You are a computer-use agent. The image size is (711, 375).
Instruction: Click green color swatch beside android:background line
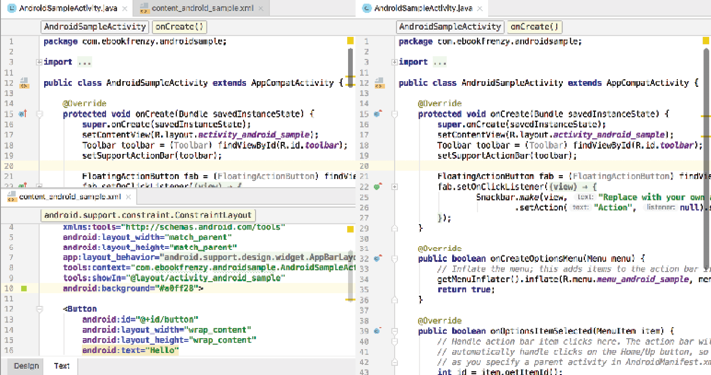[24, 288]
